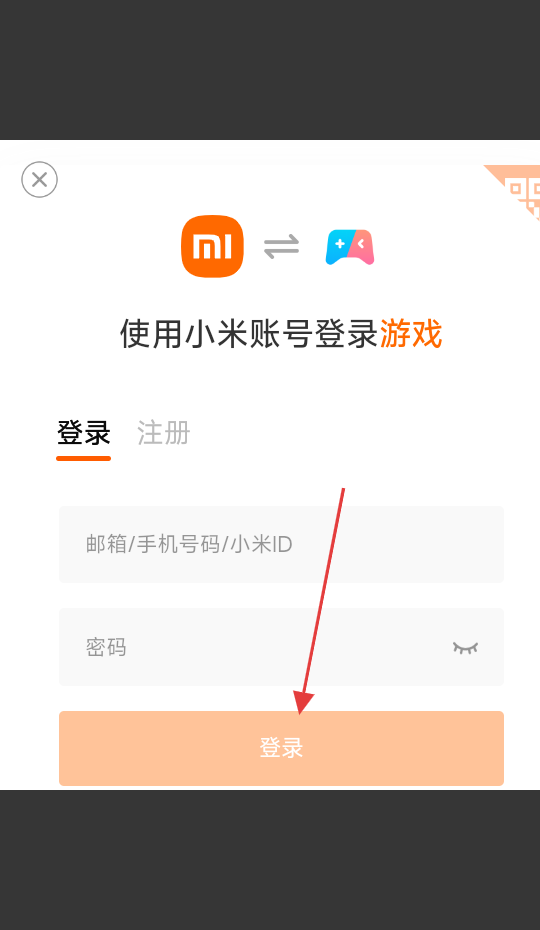Click the blue-pink game controller icon
Viewport: 540px width, 930px height.
[350, 247]
